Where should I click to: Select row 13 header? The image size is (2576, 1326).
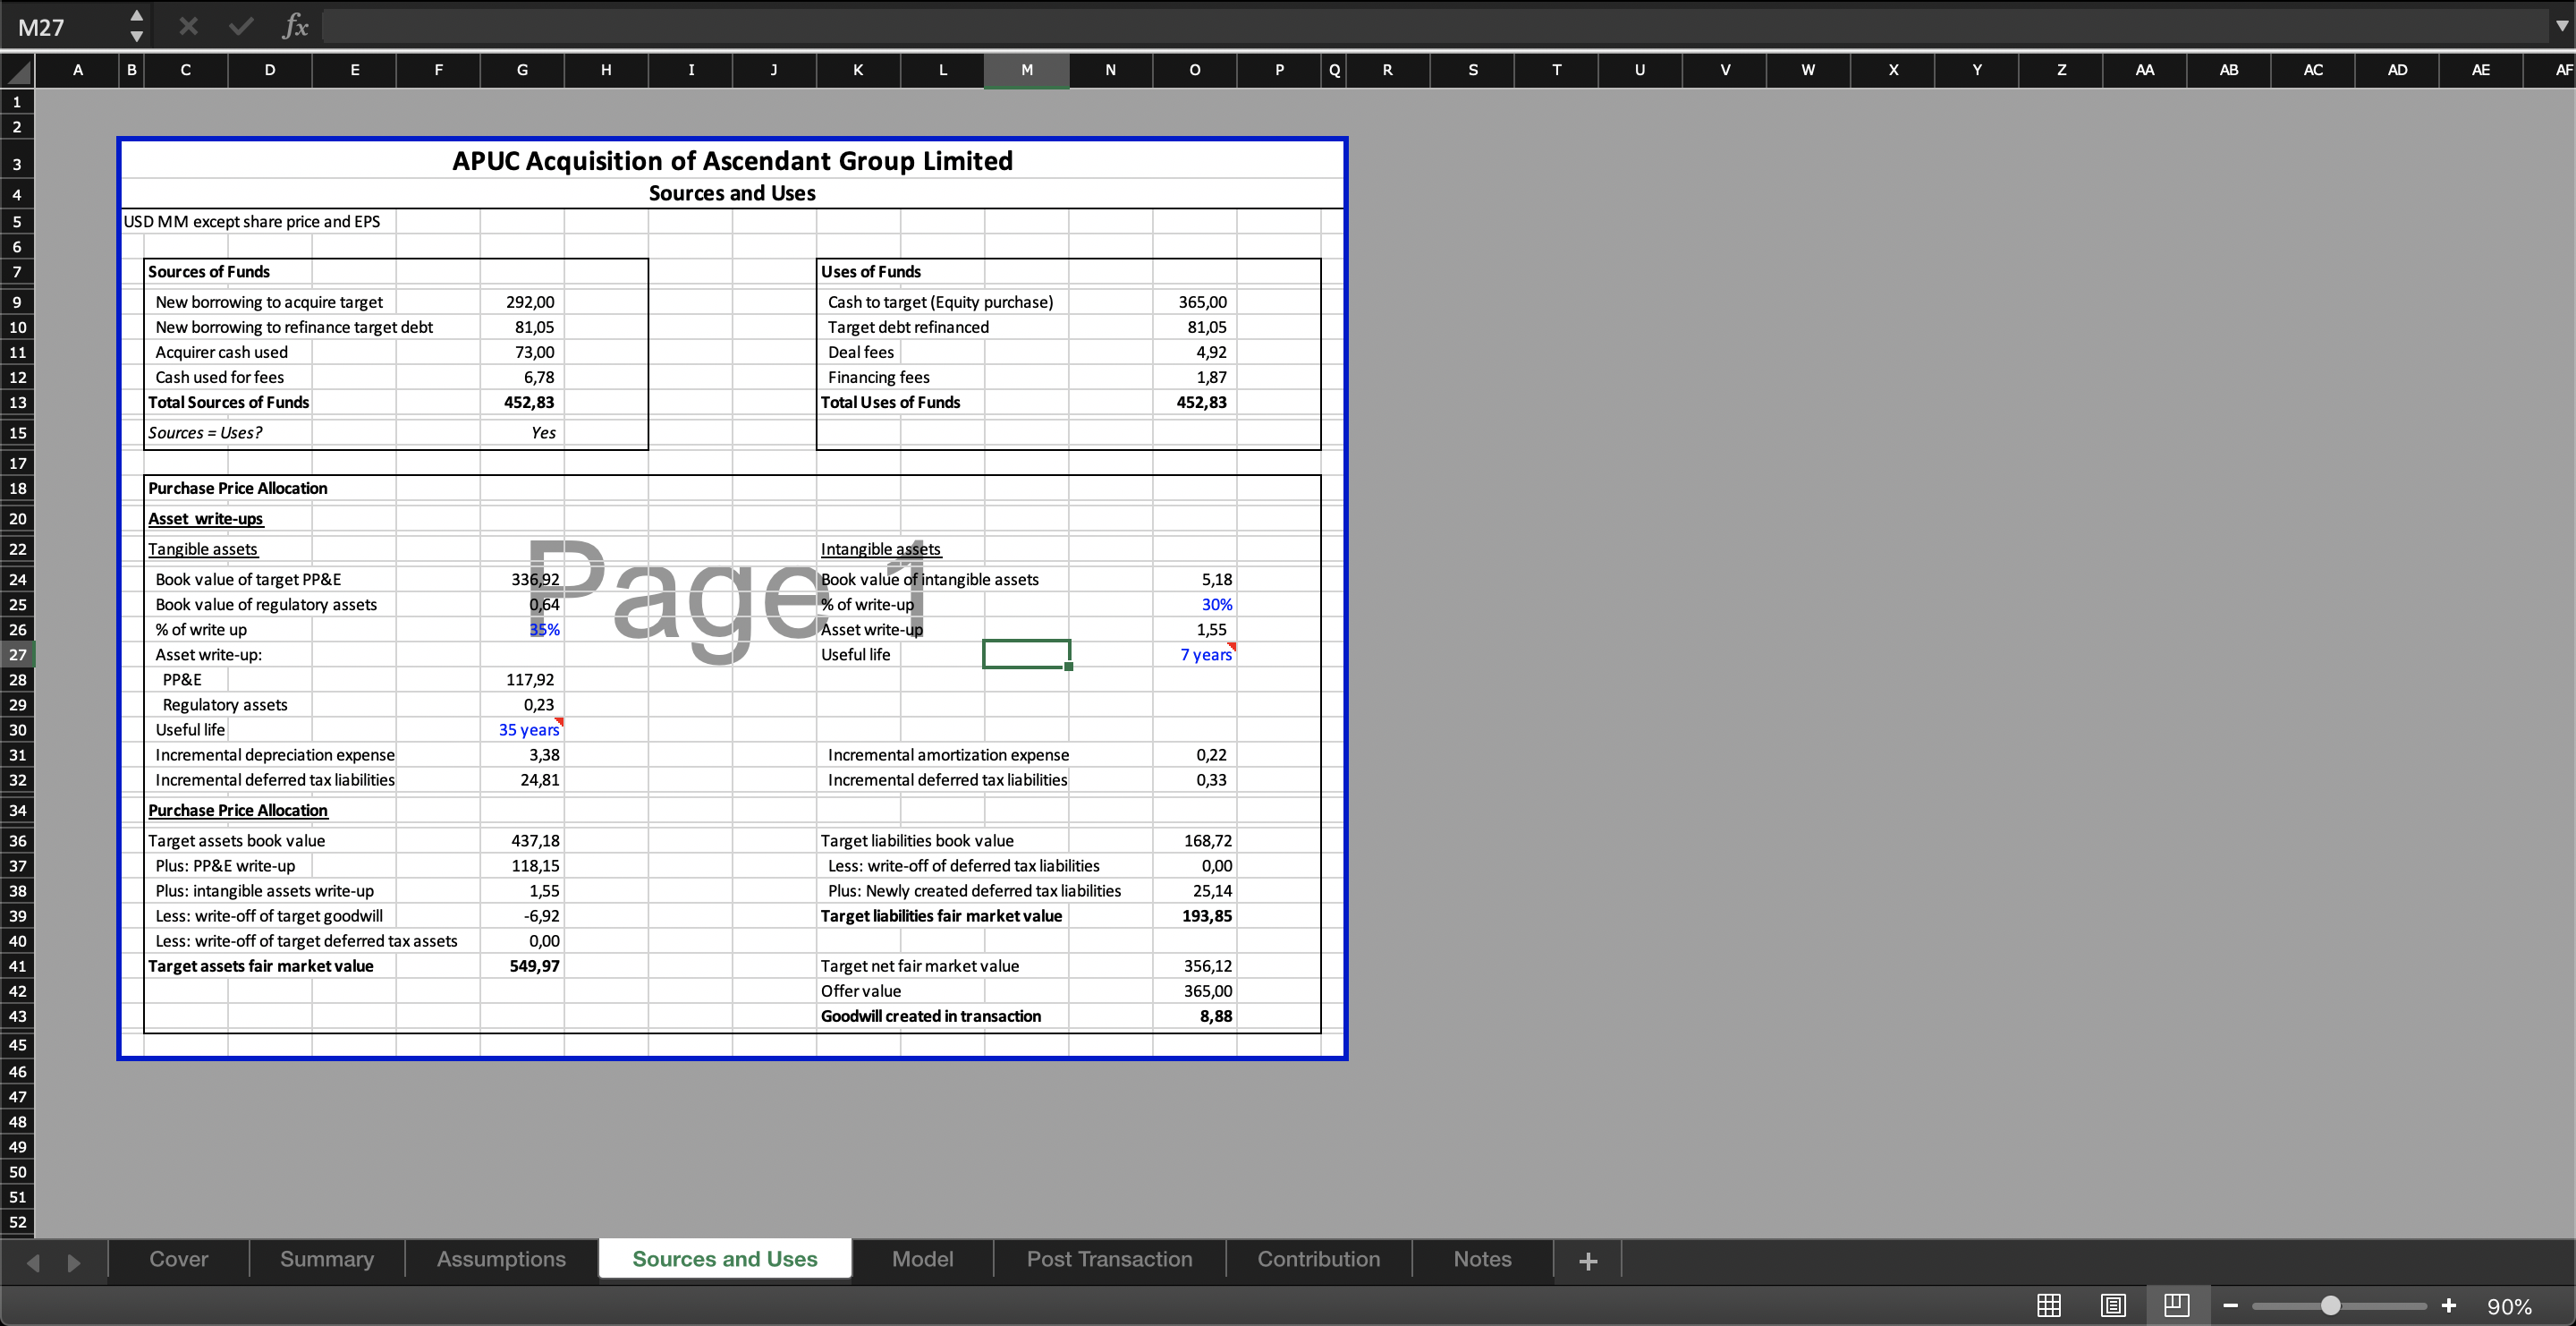click(x=17, y=402)
